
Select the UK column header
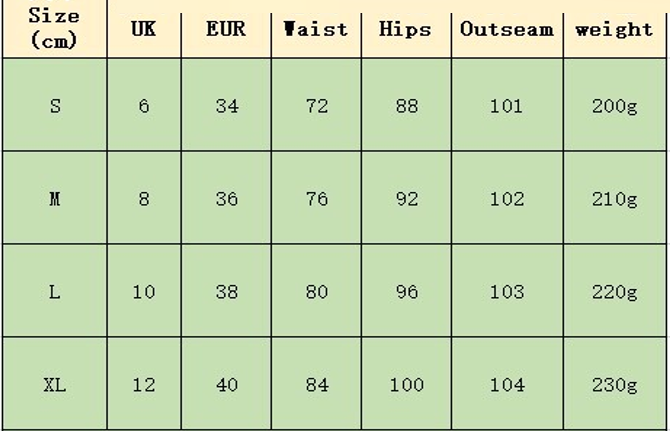pyautogui.click(x=144, y=29)
